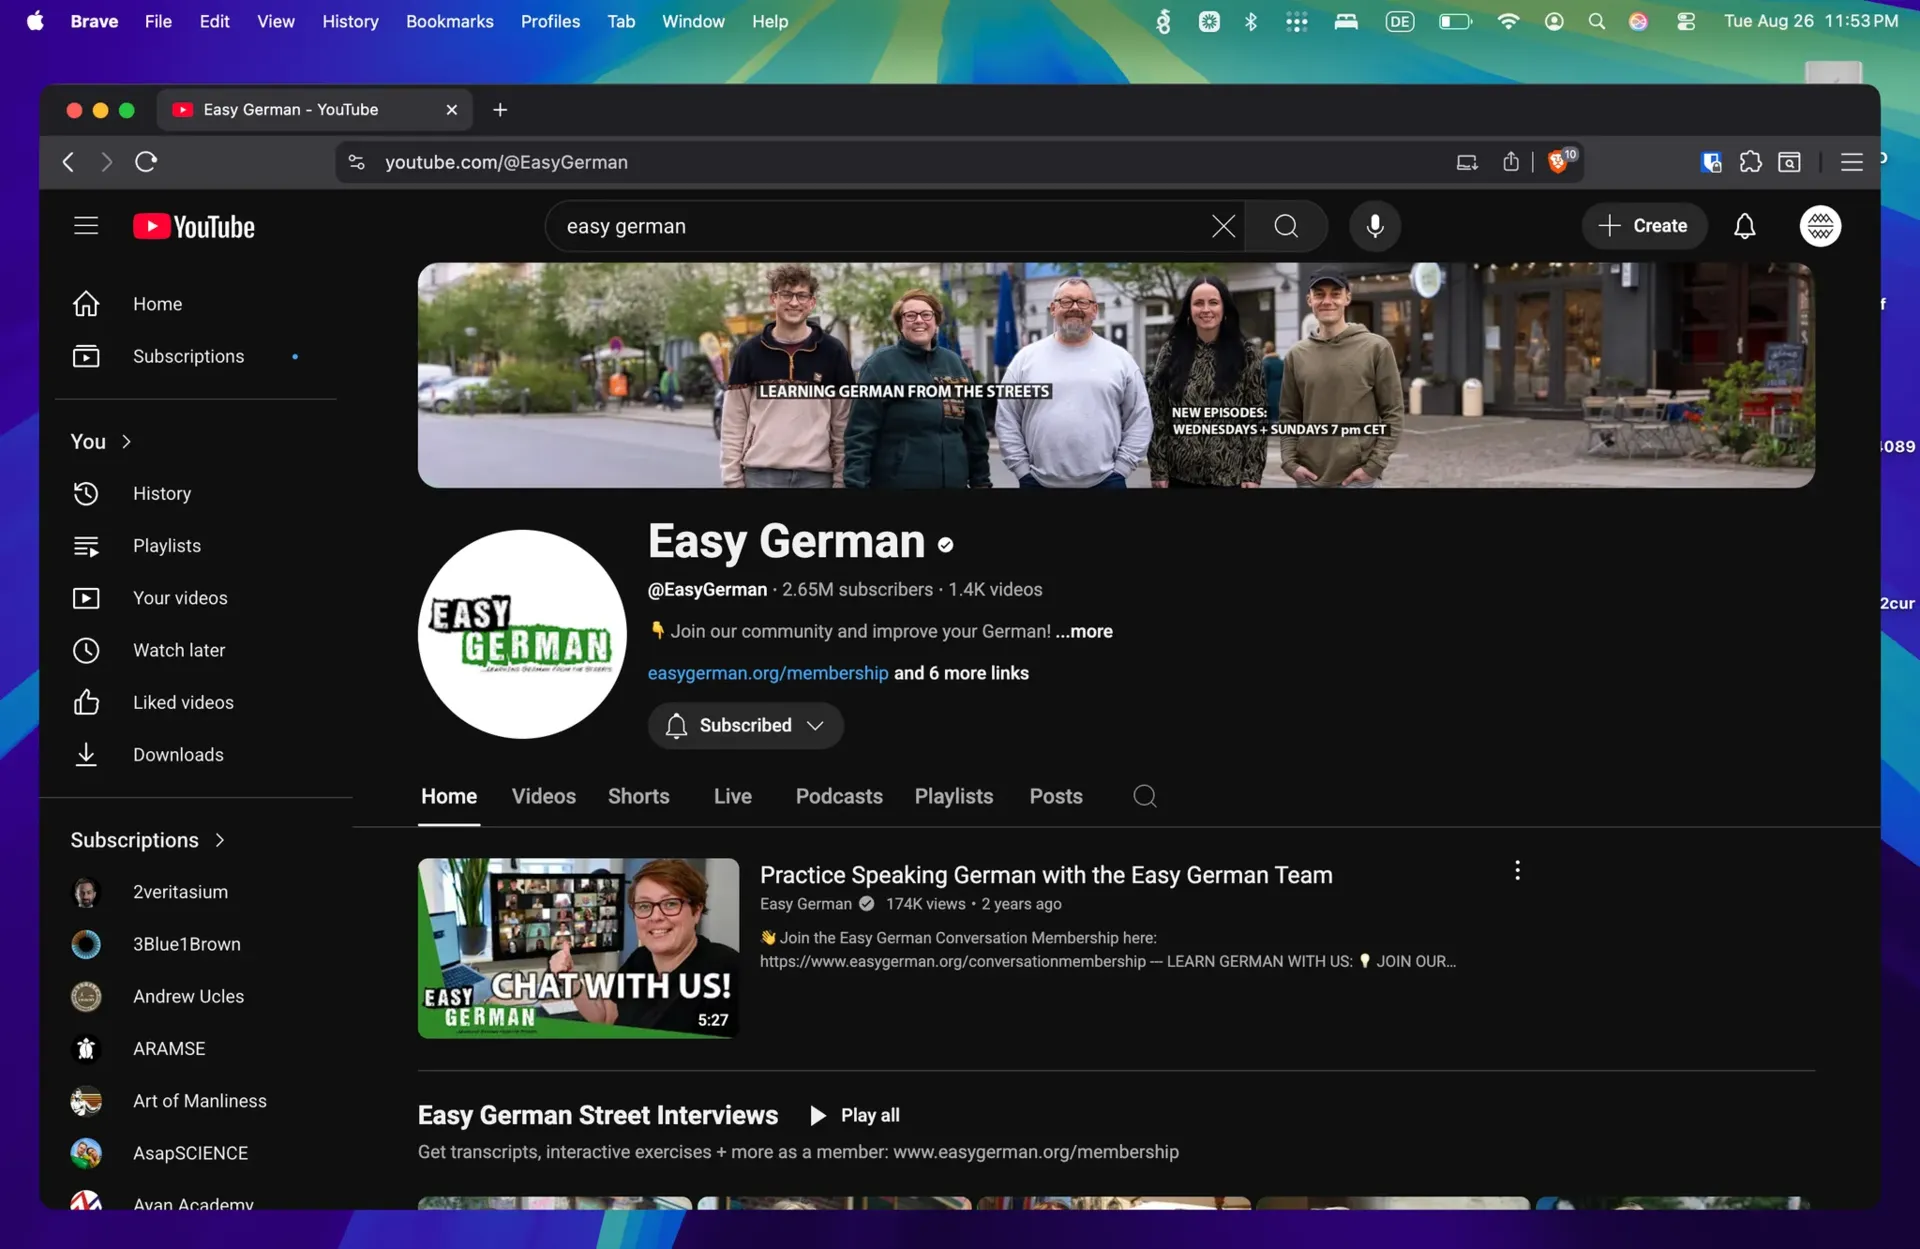
Task: Open the Subscribed notification settings dropdown
Action: 815,725
